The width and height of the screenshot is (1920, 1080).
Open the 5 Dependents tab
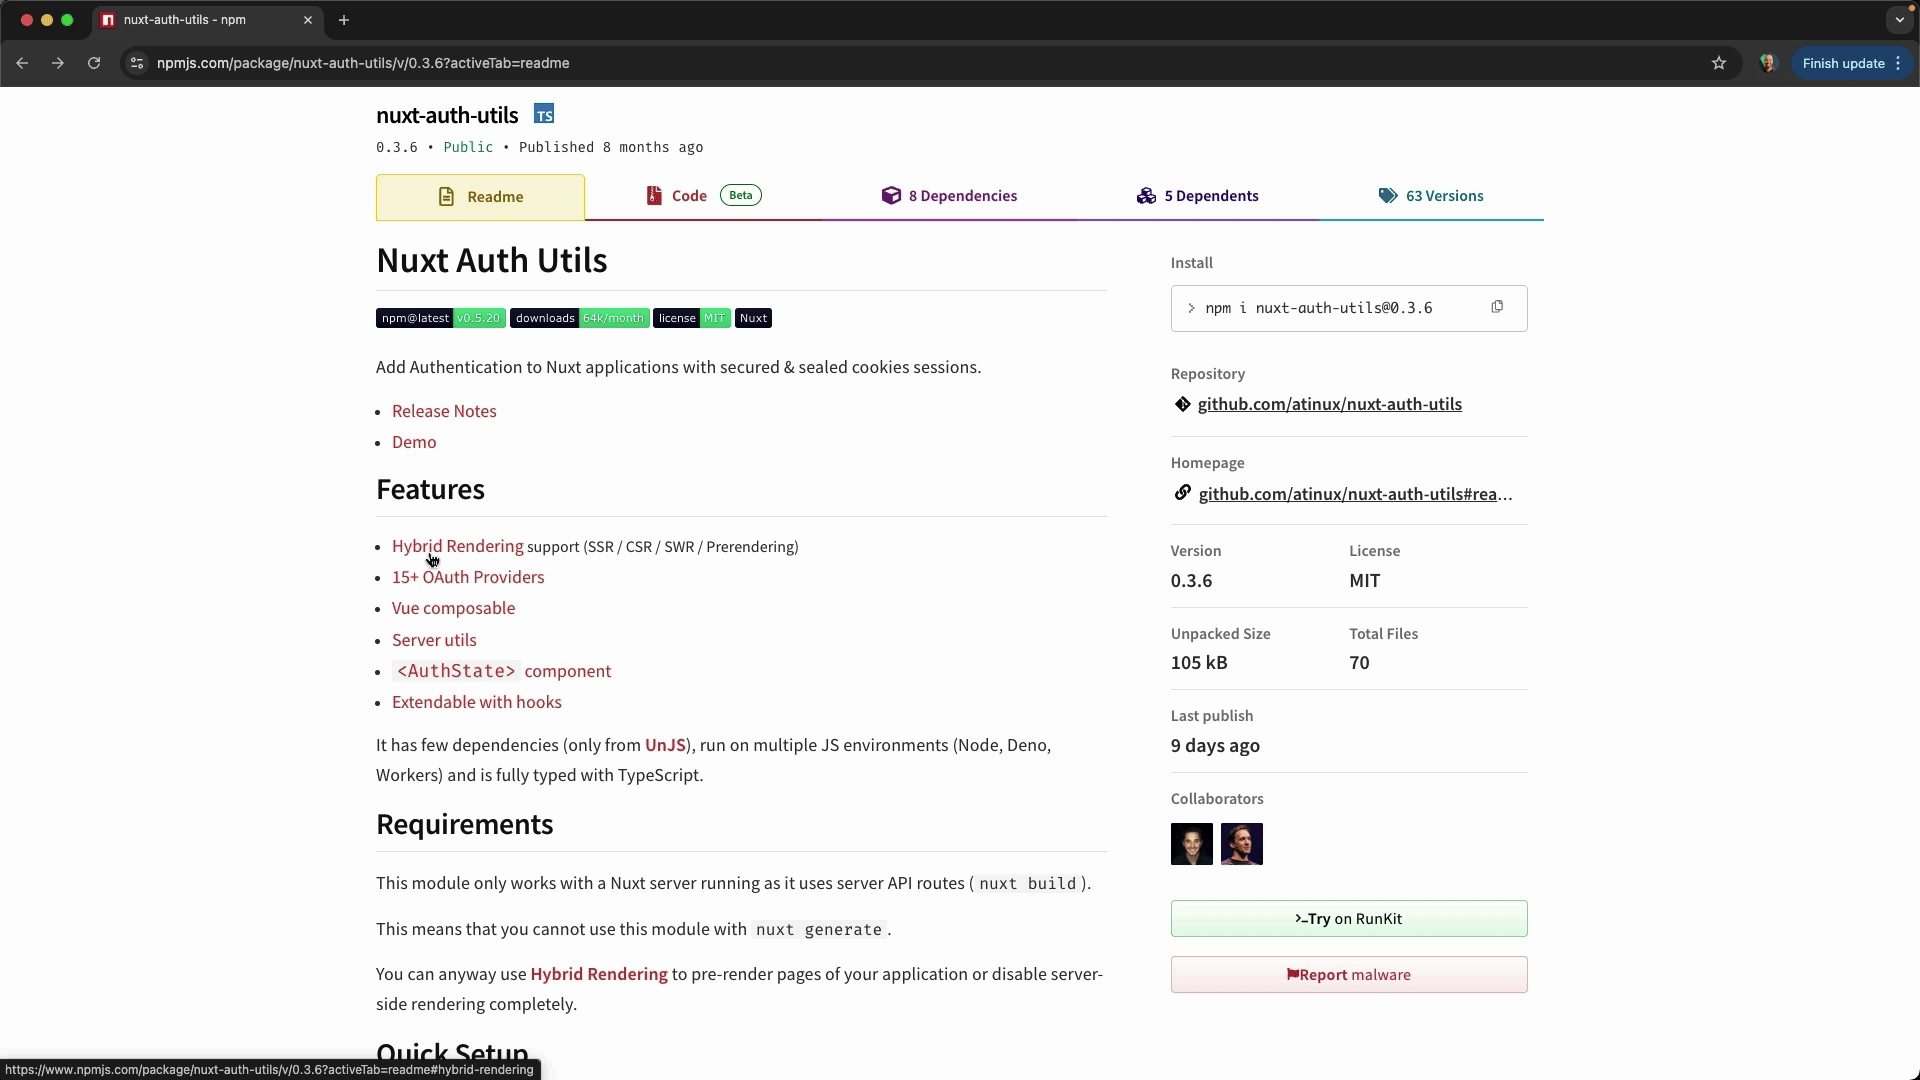pyautogui.click(x=1198, y=196)
